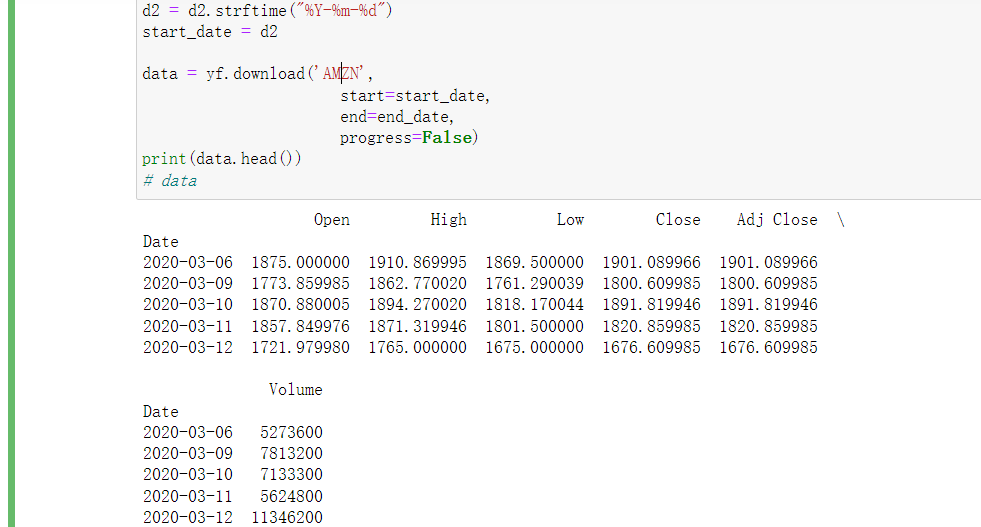Click the 2020-03-06 date in price table
Screen dimensions: 981x527
(x=188, y=262)
